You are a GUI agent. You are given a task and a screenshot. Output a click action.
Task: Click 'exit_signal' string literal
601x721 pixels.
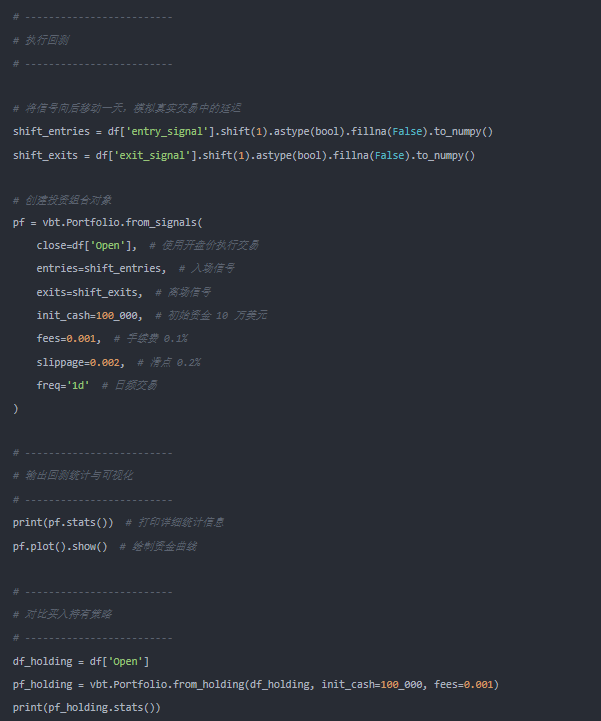(x=152, y=155)
